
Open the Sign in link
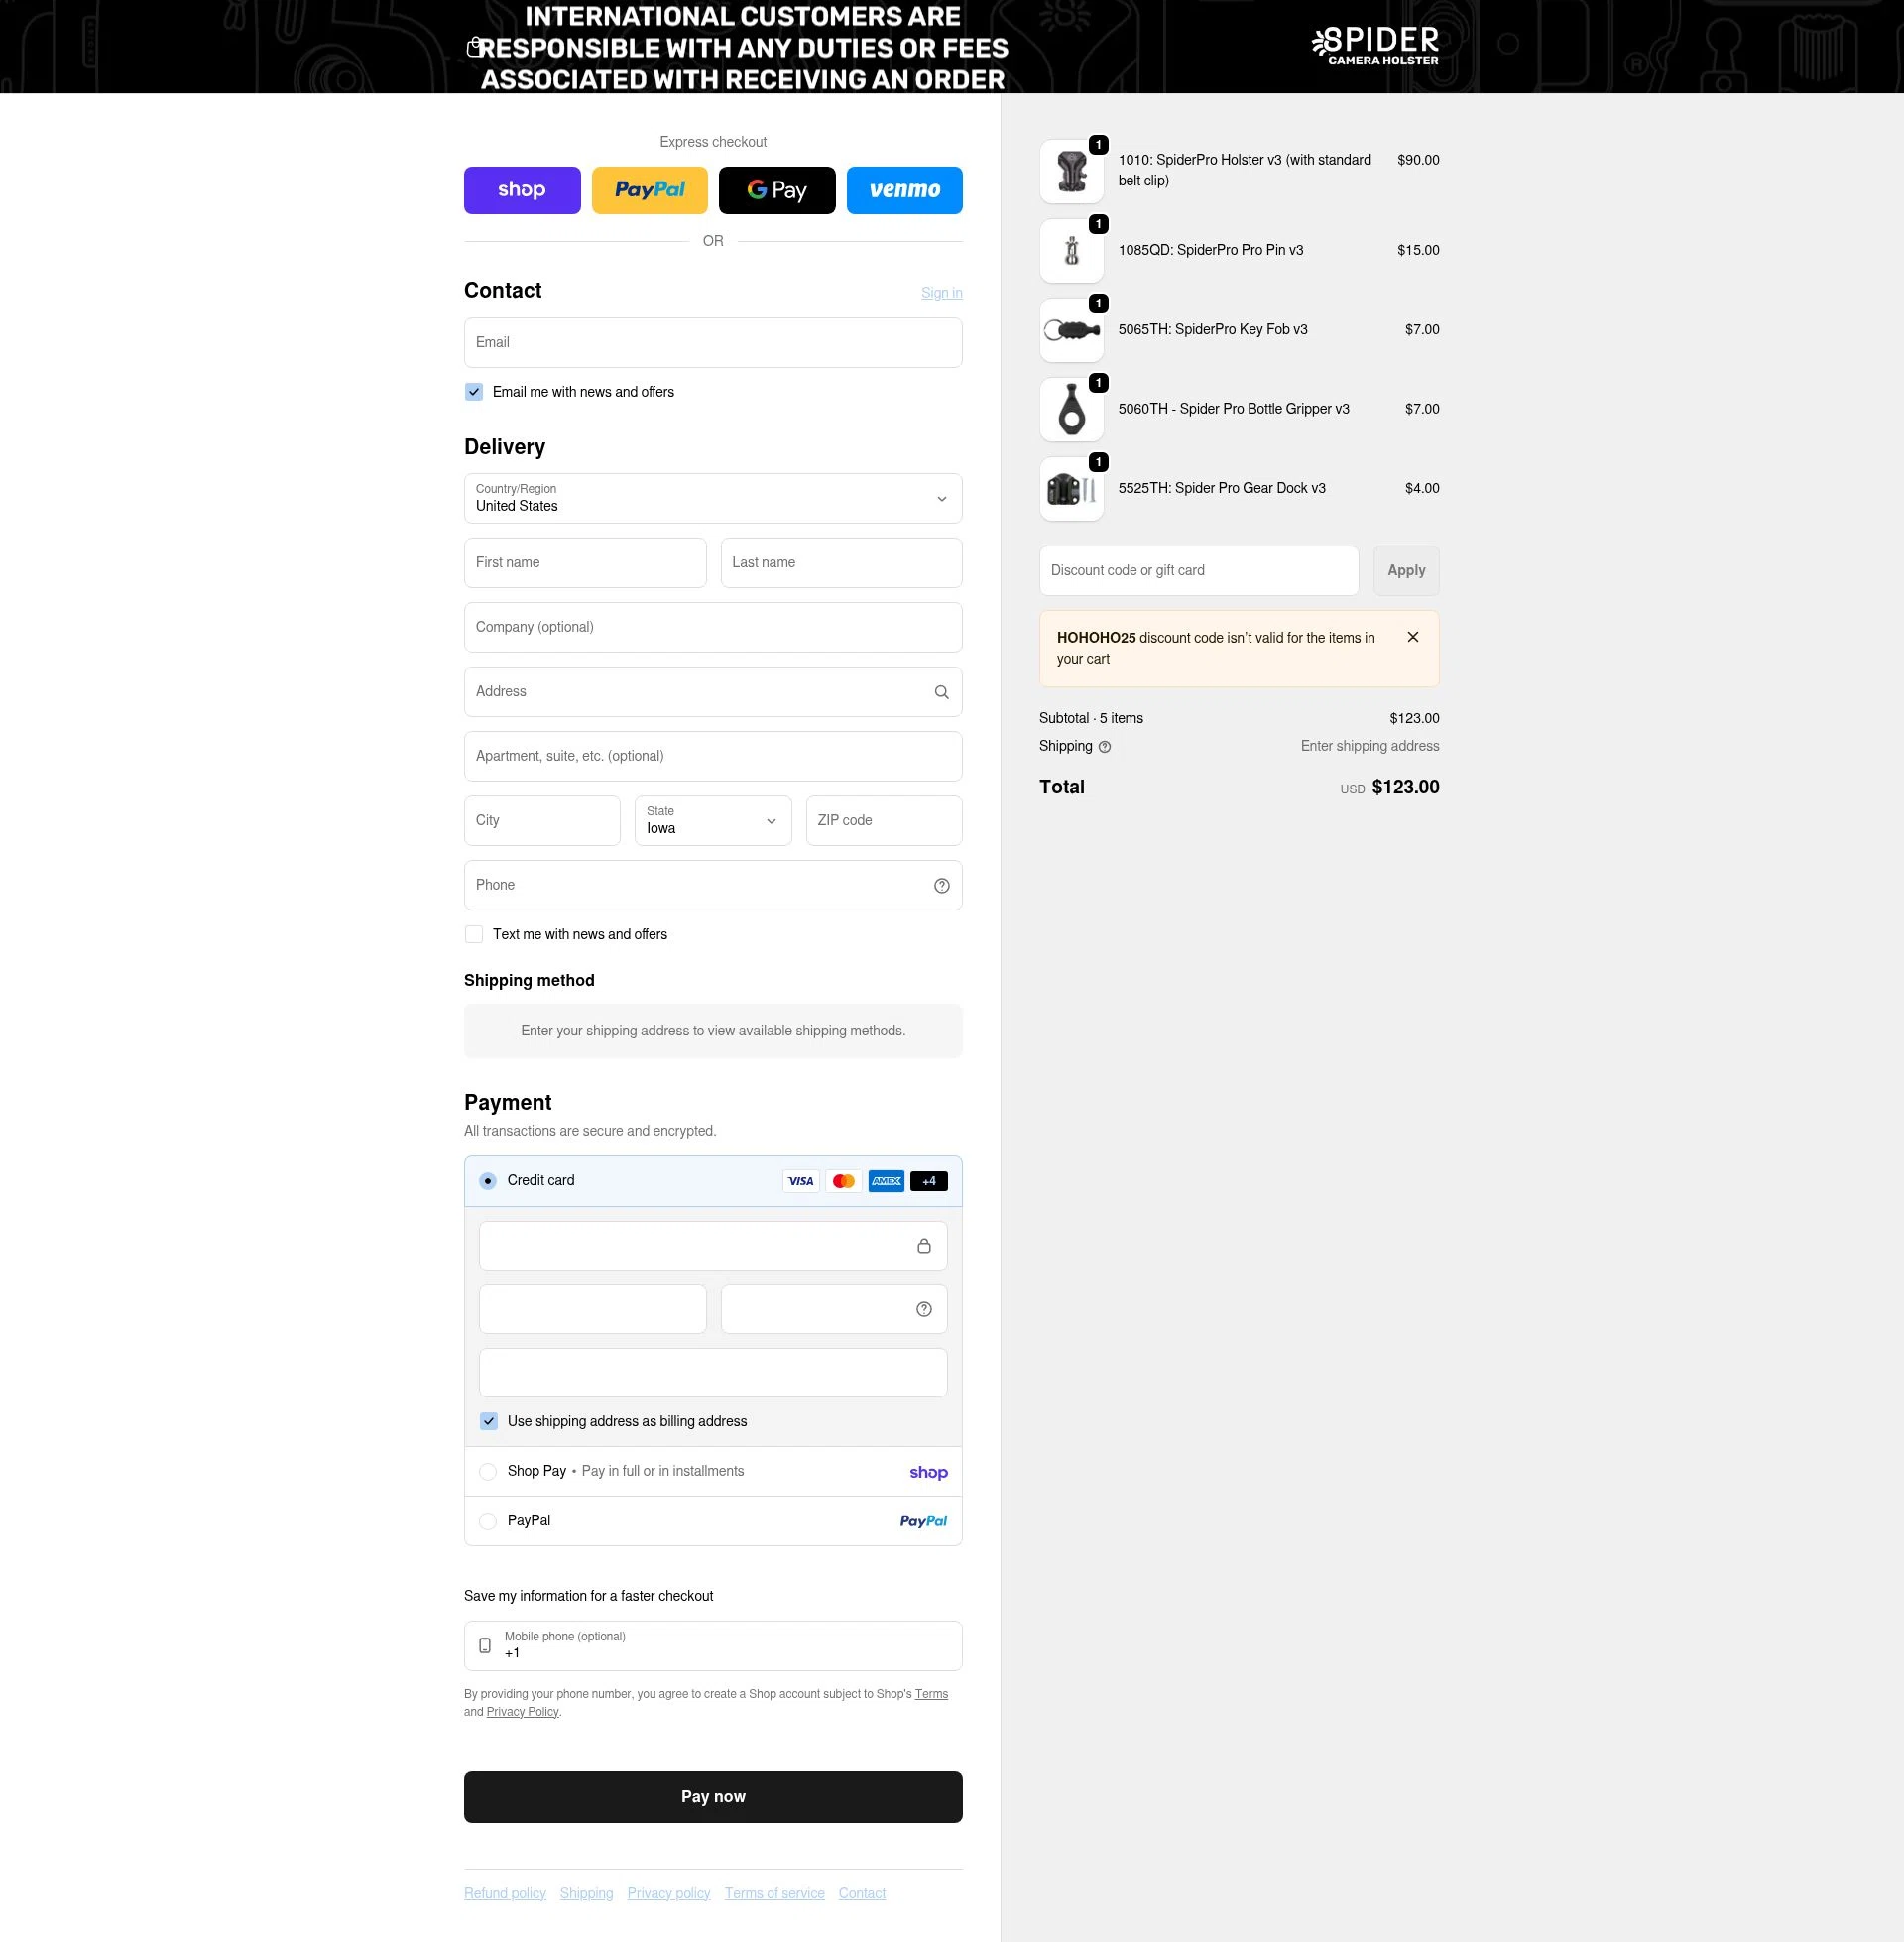[x=941, y=292]
